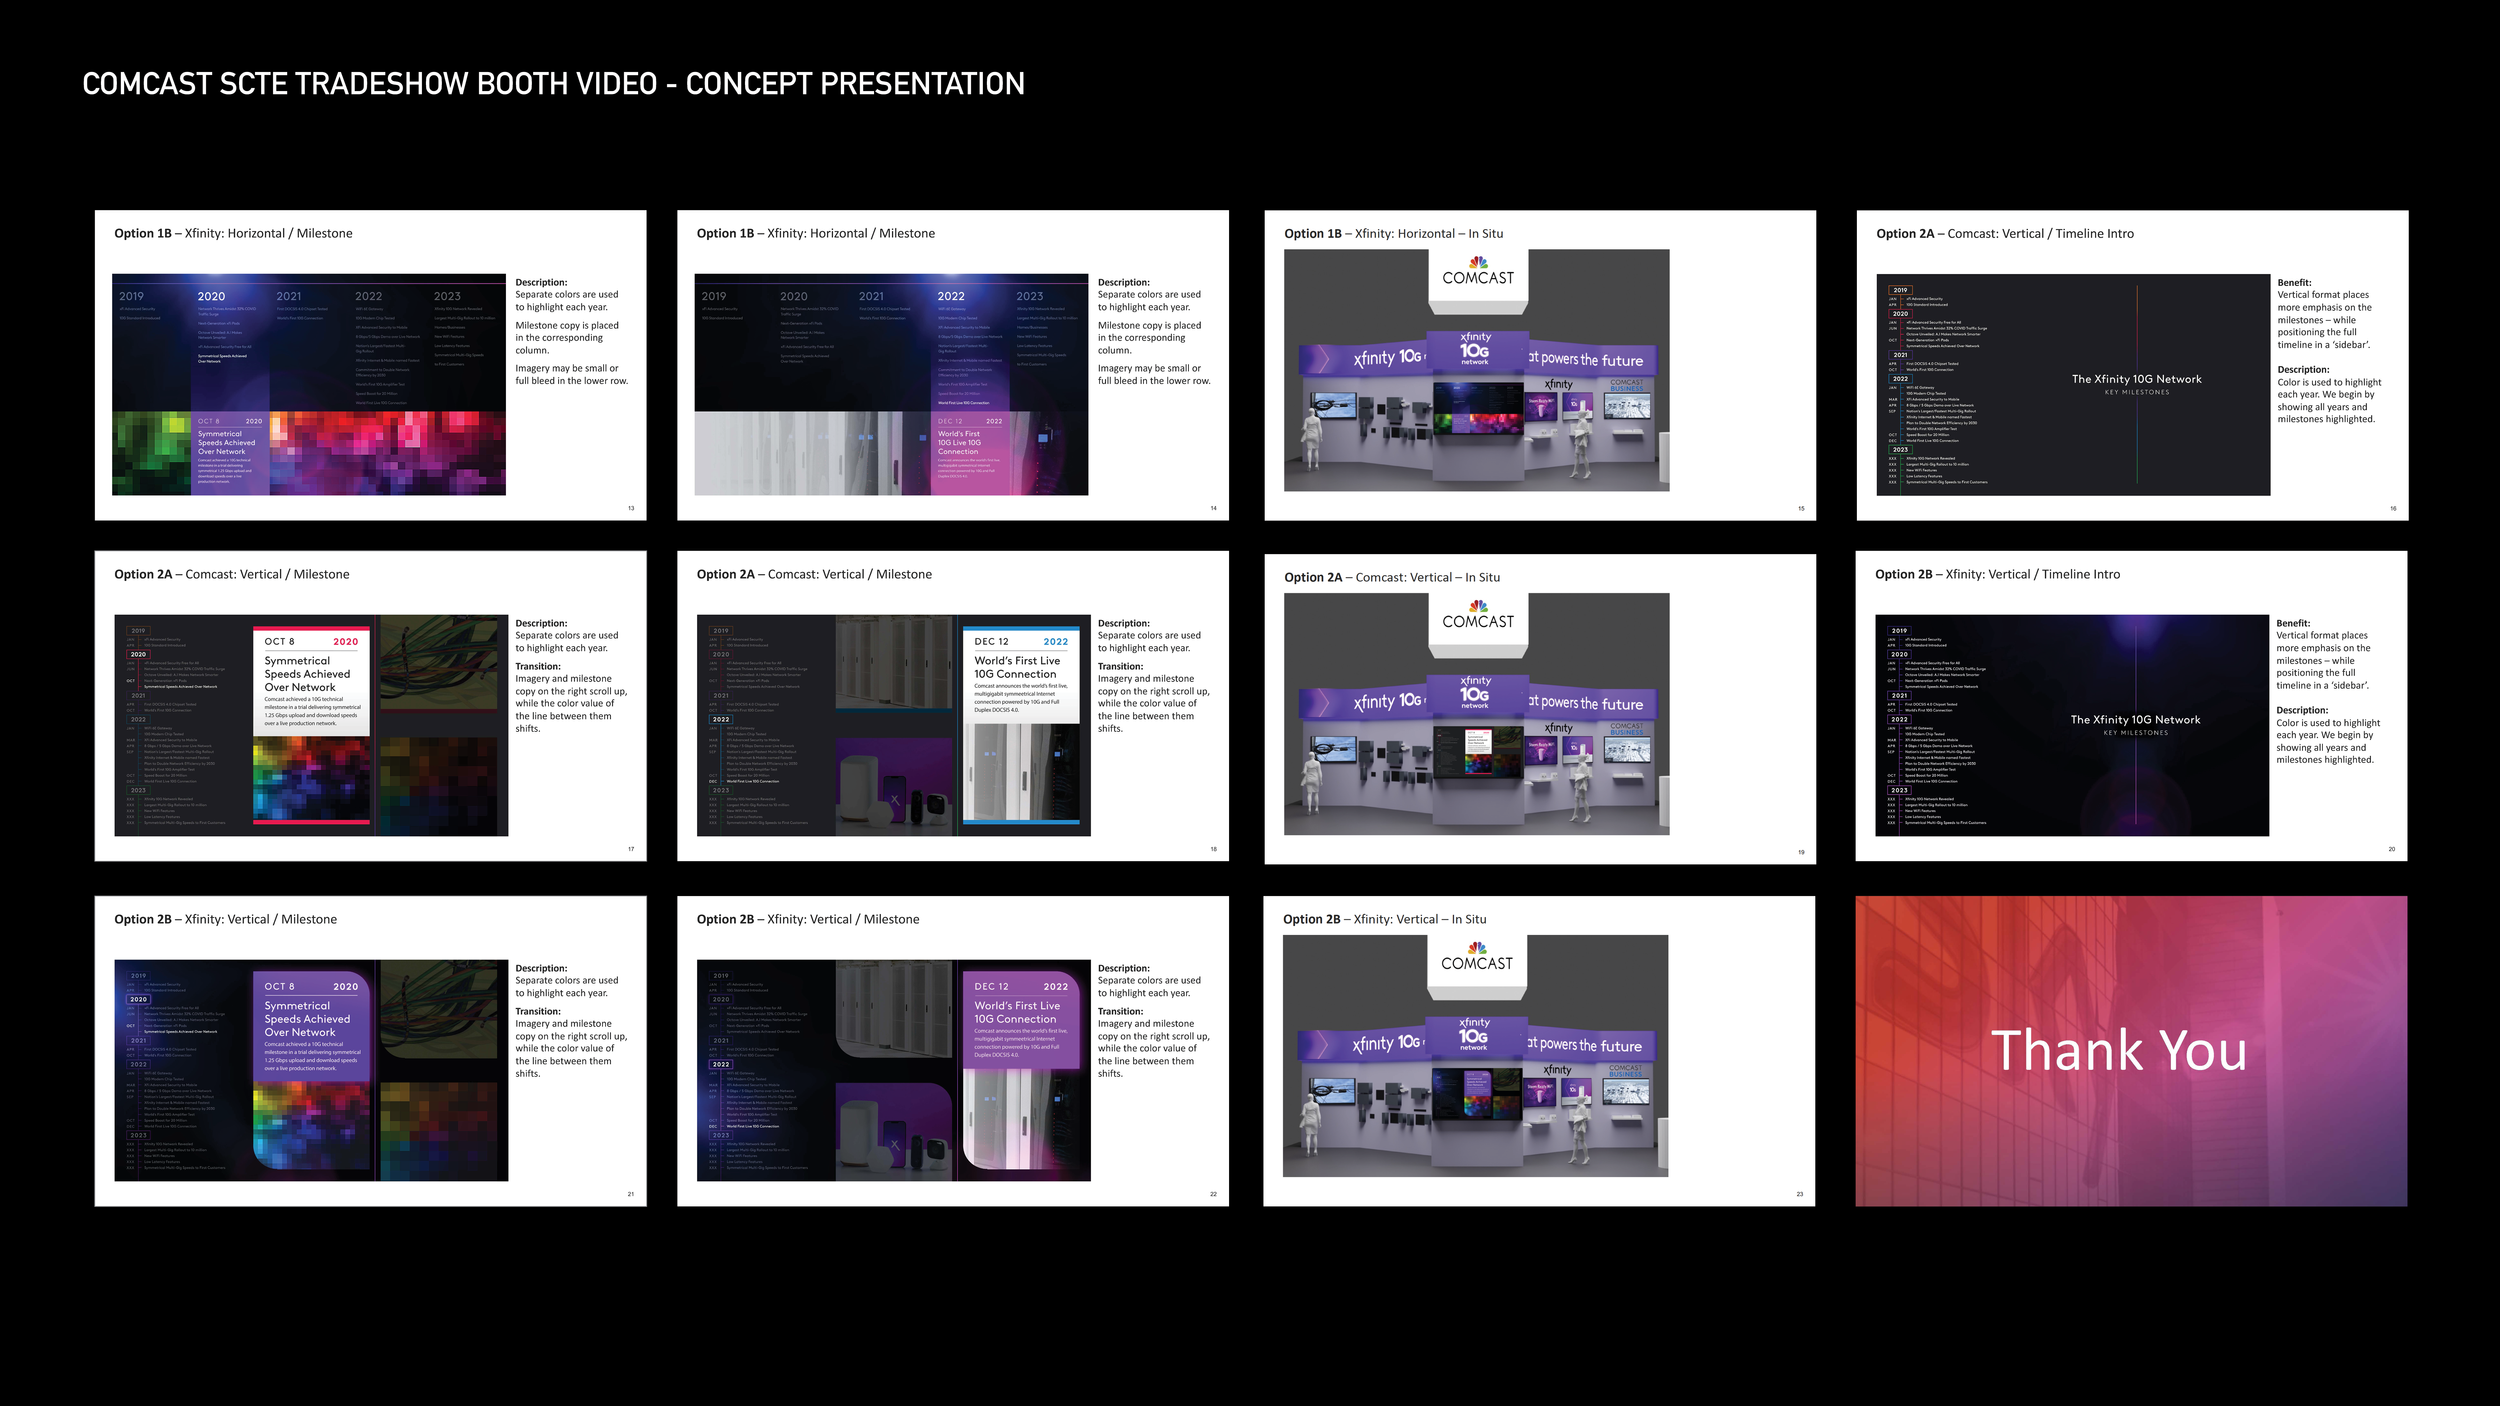Click 'Benefit:' heading on Option 2B Timeline Intro
Screen dimensions: 2500x1406
(x=2293, y=623)
